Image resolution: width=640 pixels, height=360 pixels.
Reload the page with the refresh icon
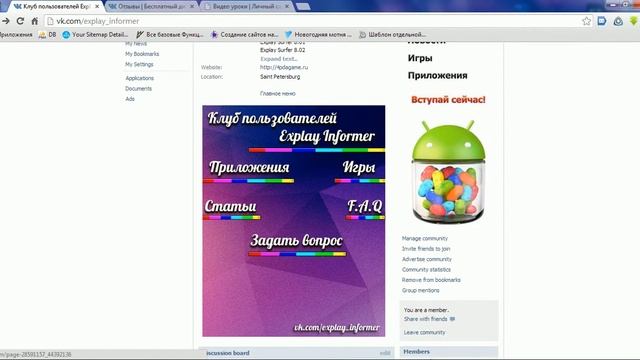(x=20, y=21)
